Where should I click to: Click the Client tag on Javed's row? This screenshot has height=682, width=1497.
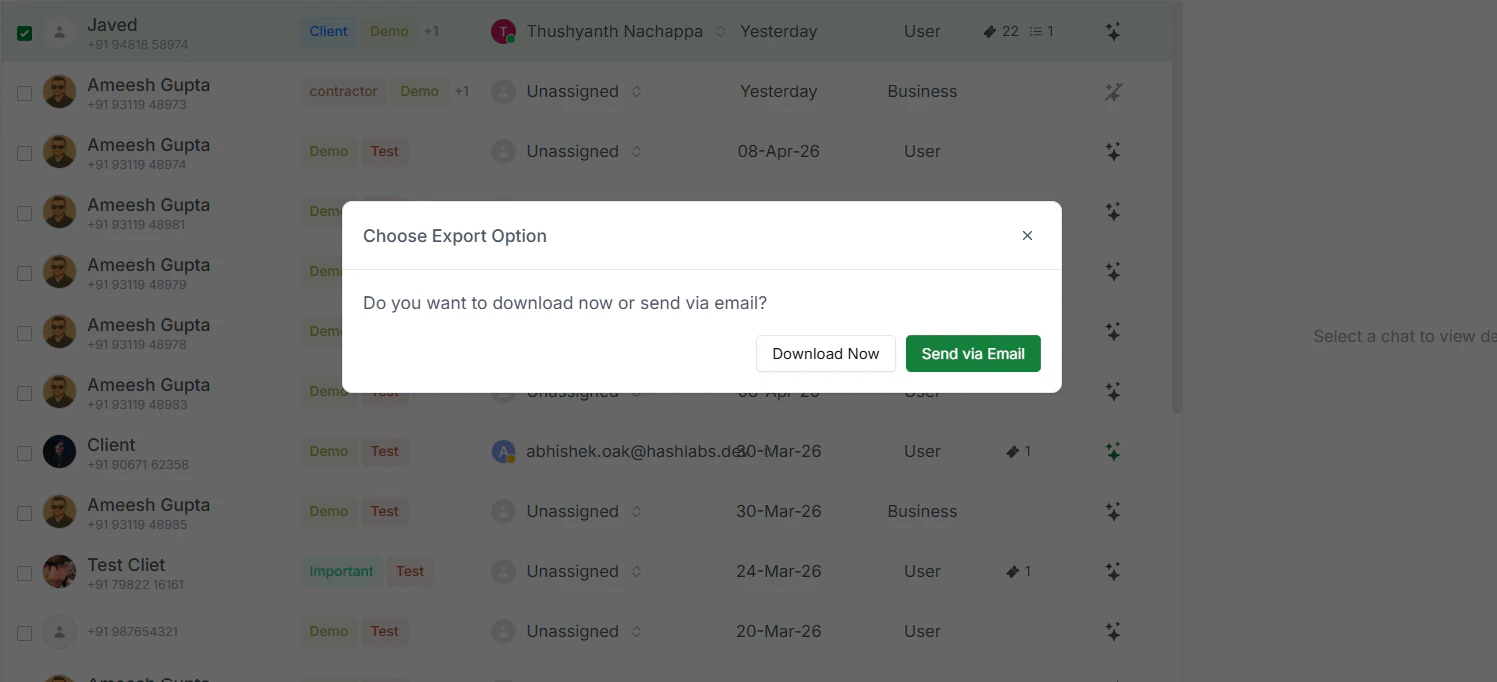[328, 31]
